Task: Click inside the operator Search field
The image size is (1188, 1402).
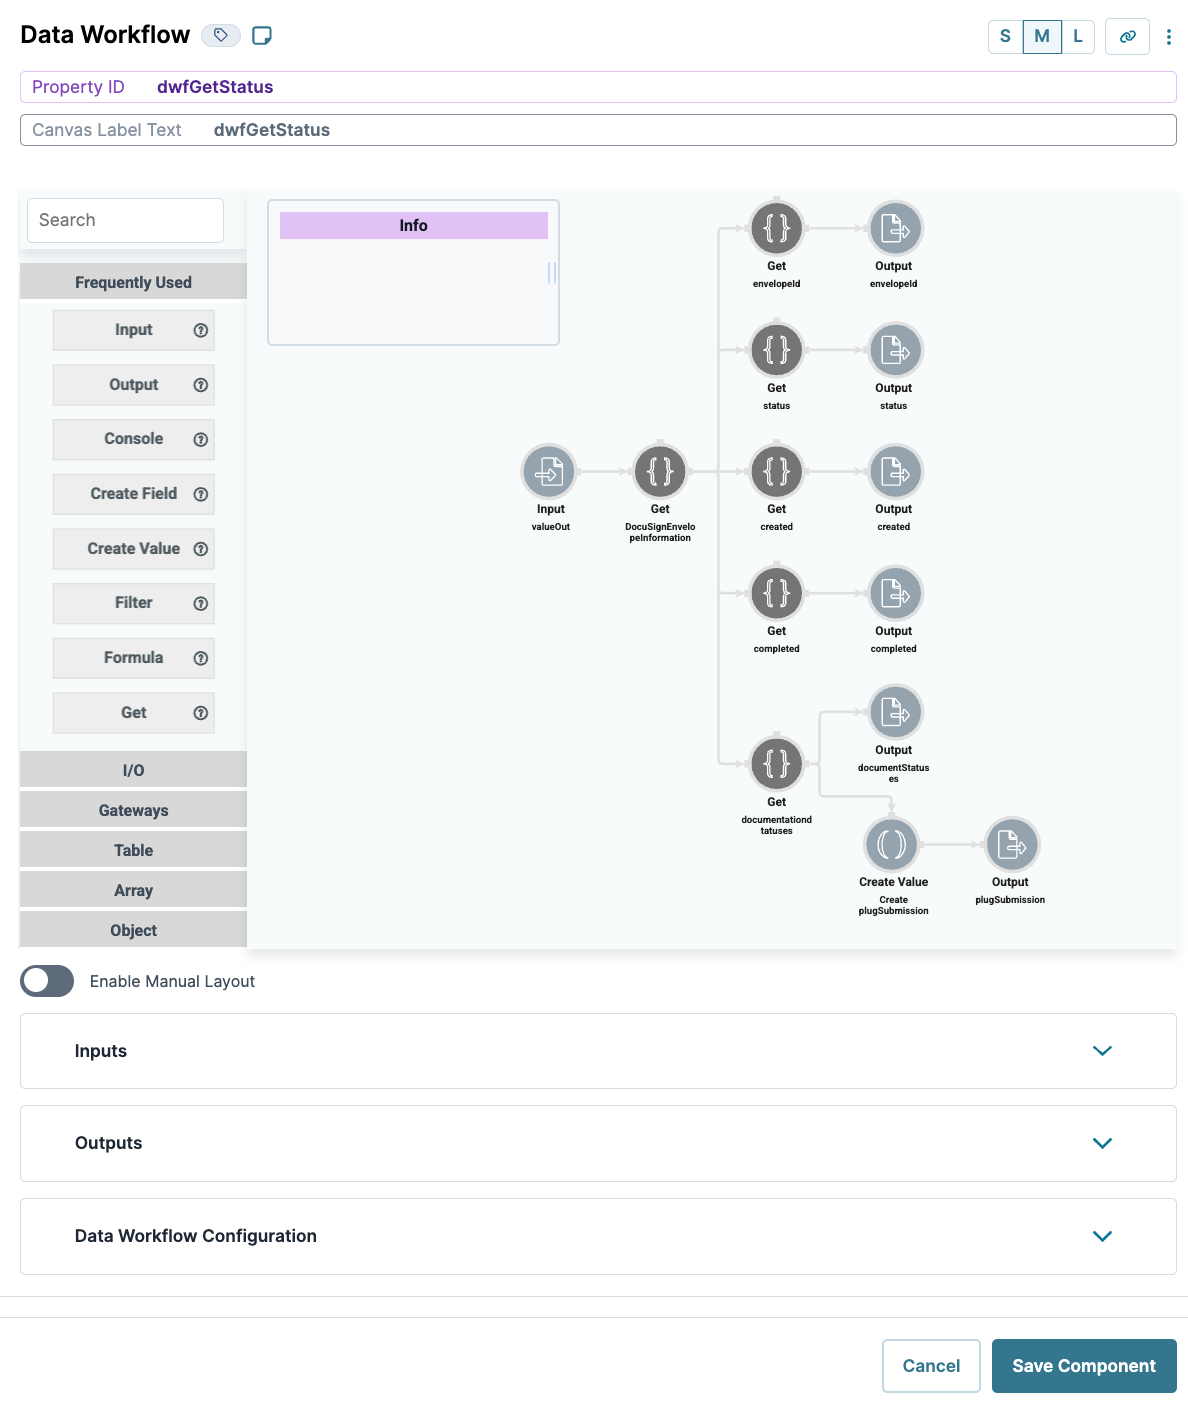Action: 124,219
